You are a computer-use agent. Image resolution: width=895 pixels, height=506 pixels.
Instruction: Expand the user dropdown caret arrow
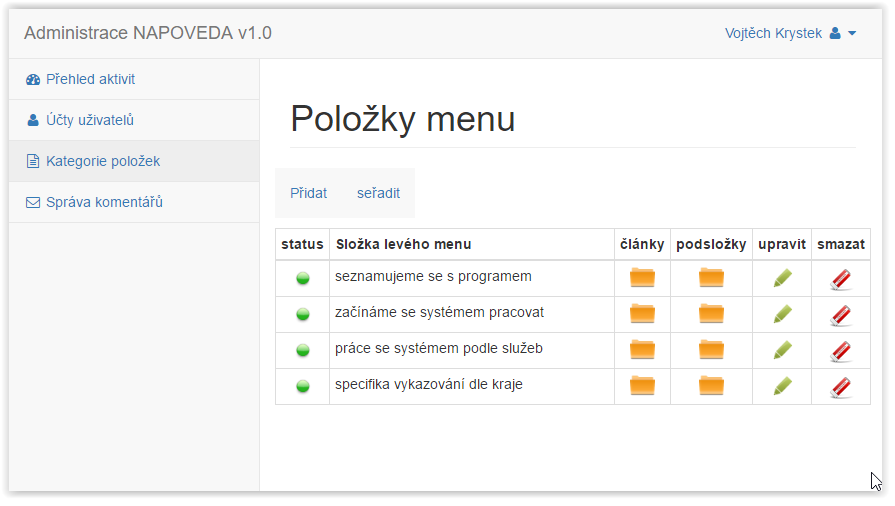[x=852, y=33]
